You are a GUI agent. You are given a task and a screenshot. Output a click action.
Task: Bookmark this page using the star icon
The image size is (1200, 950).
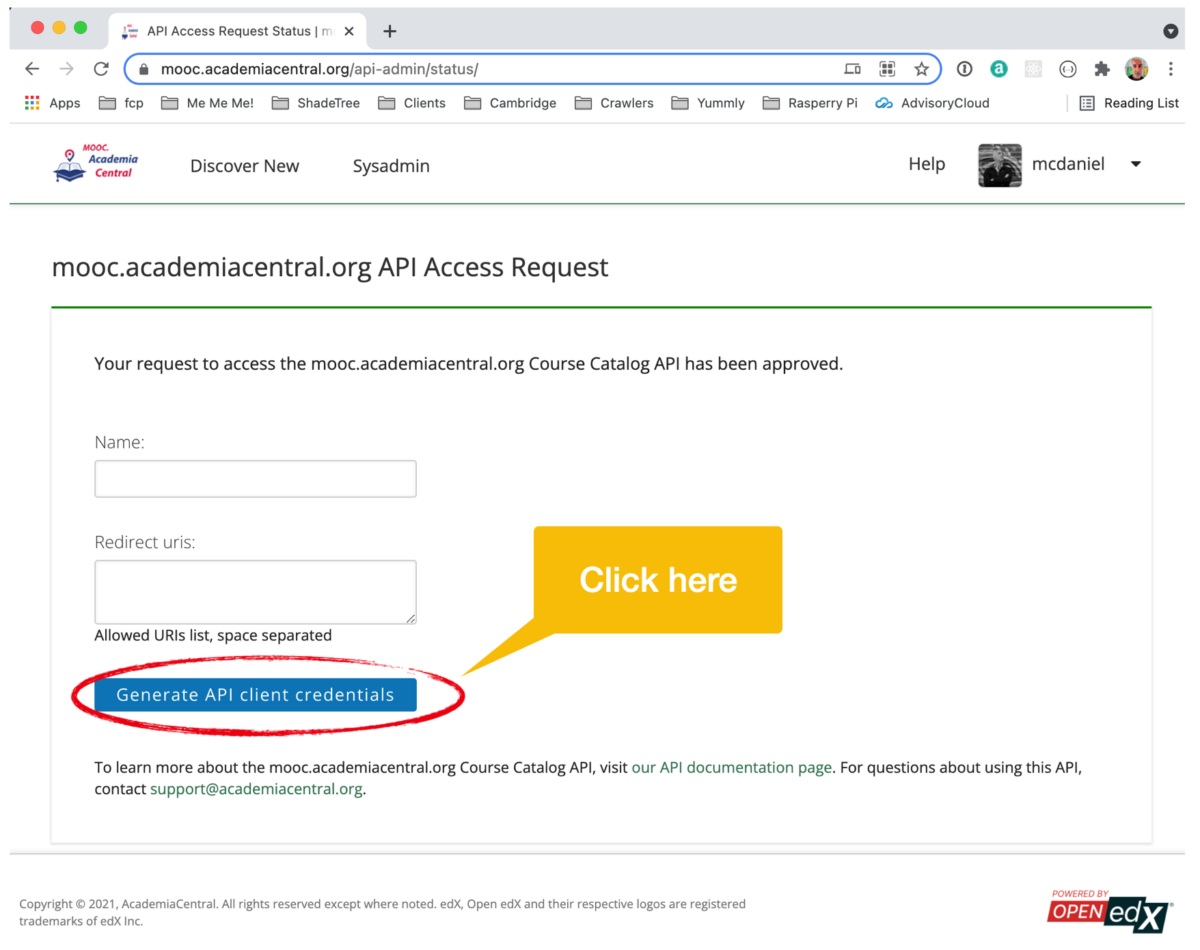click(921, 68)
